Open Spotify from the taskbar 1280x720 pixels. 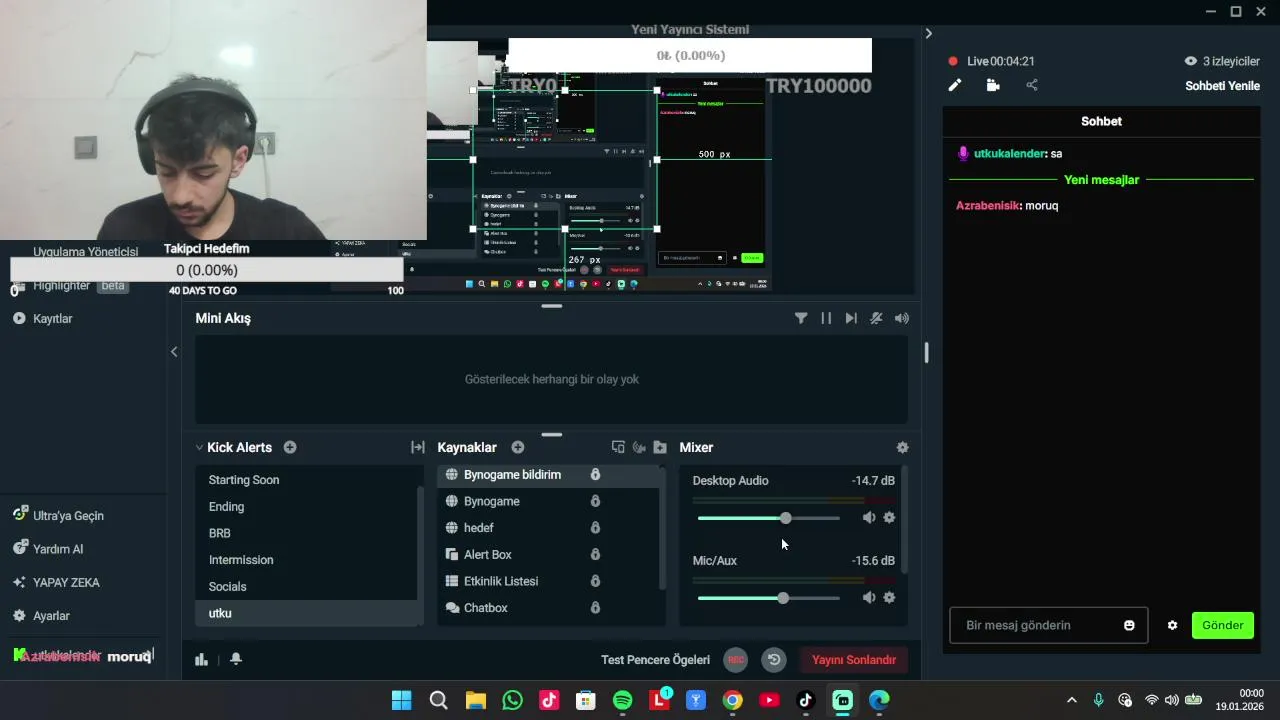coord(622,700)
